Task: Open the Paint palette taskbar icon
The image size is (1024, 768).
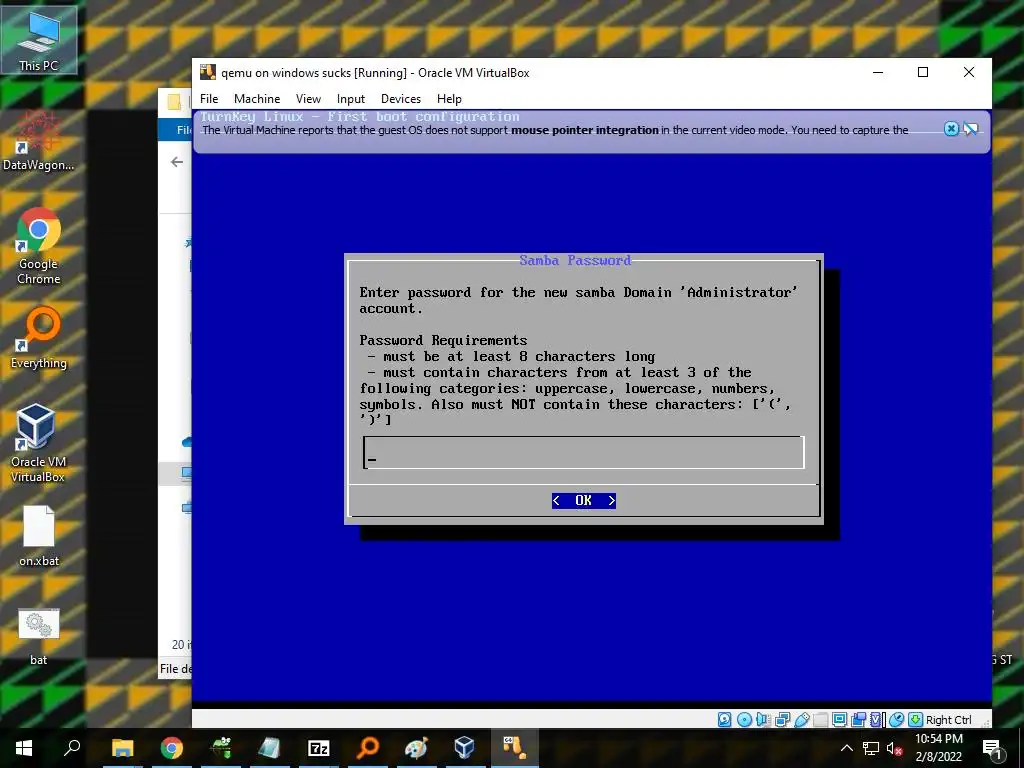Action: pos(416,748)
